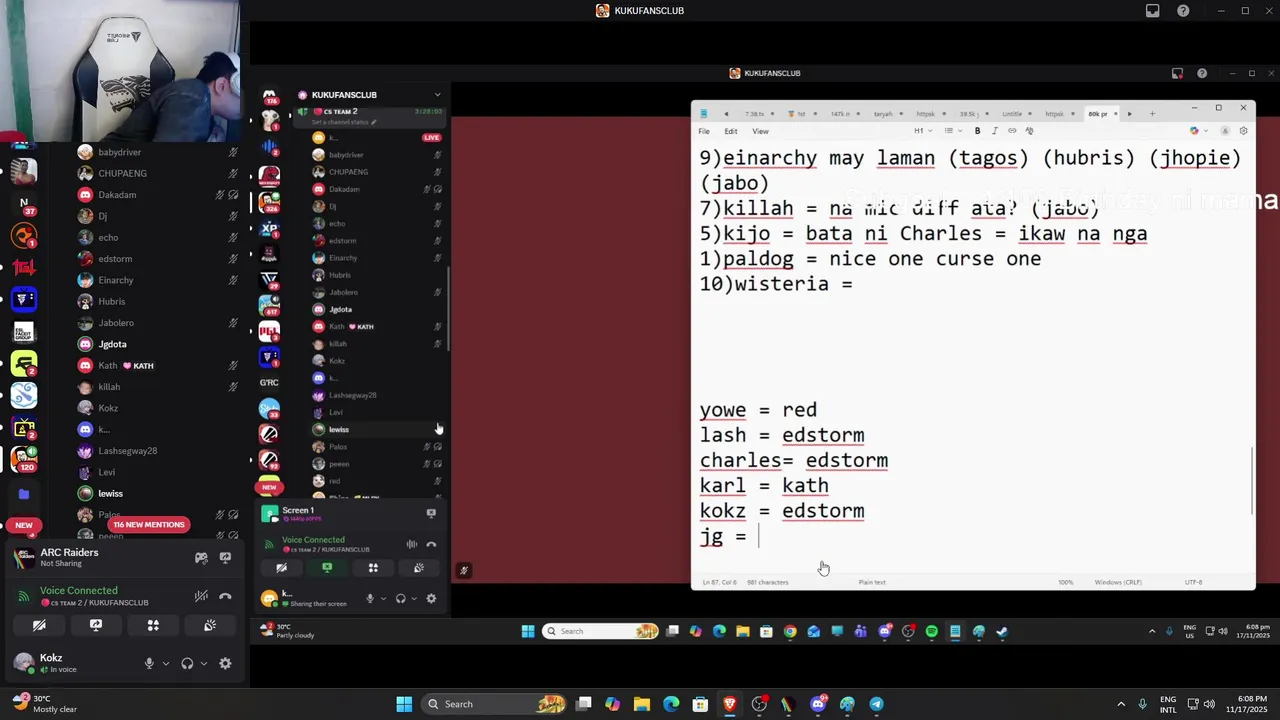Switch to Notepad tab '7.38.tx'
The width and height of the screenshot is (1280, 720).
click(x=755, y=114)
